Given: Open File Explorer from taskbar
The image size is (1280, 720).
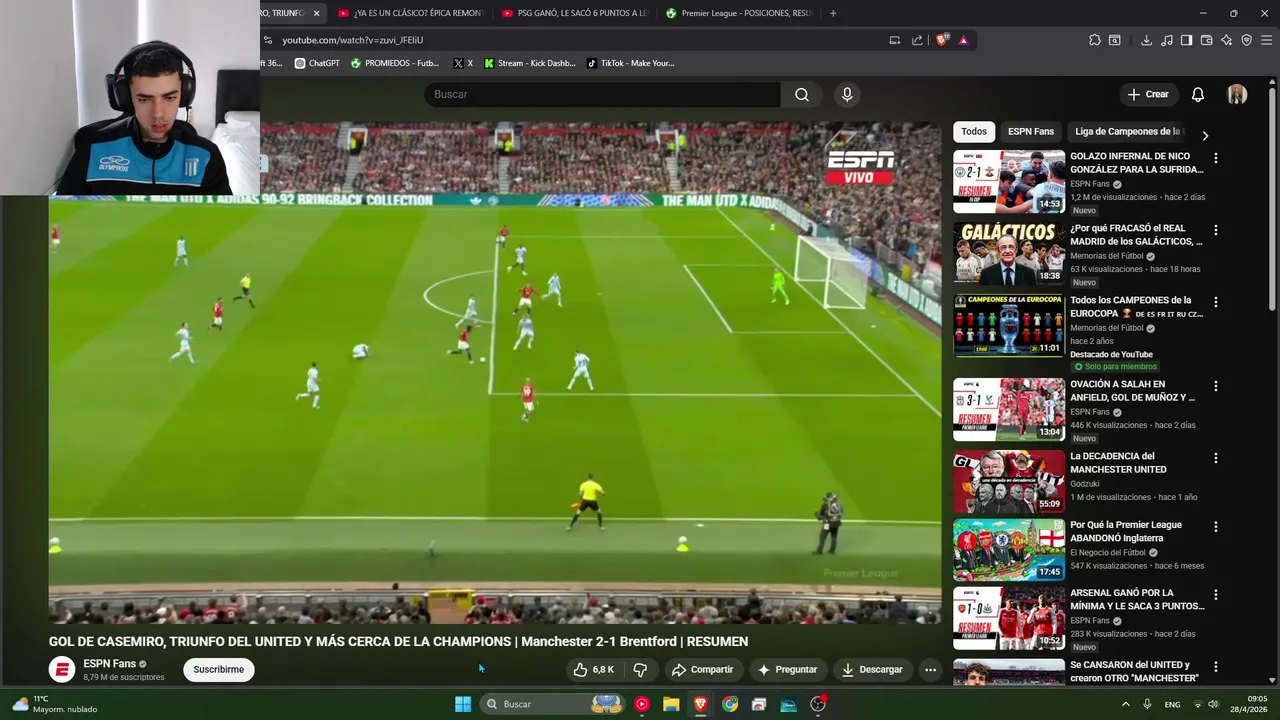Looking at the screenshot, I should (x=671, y=704).
